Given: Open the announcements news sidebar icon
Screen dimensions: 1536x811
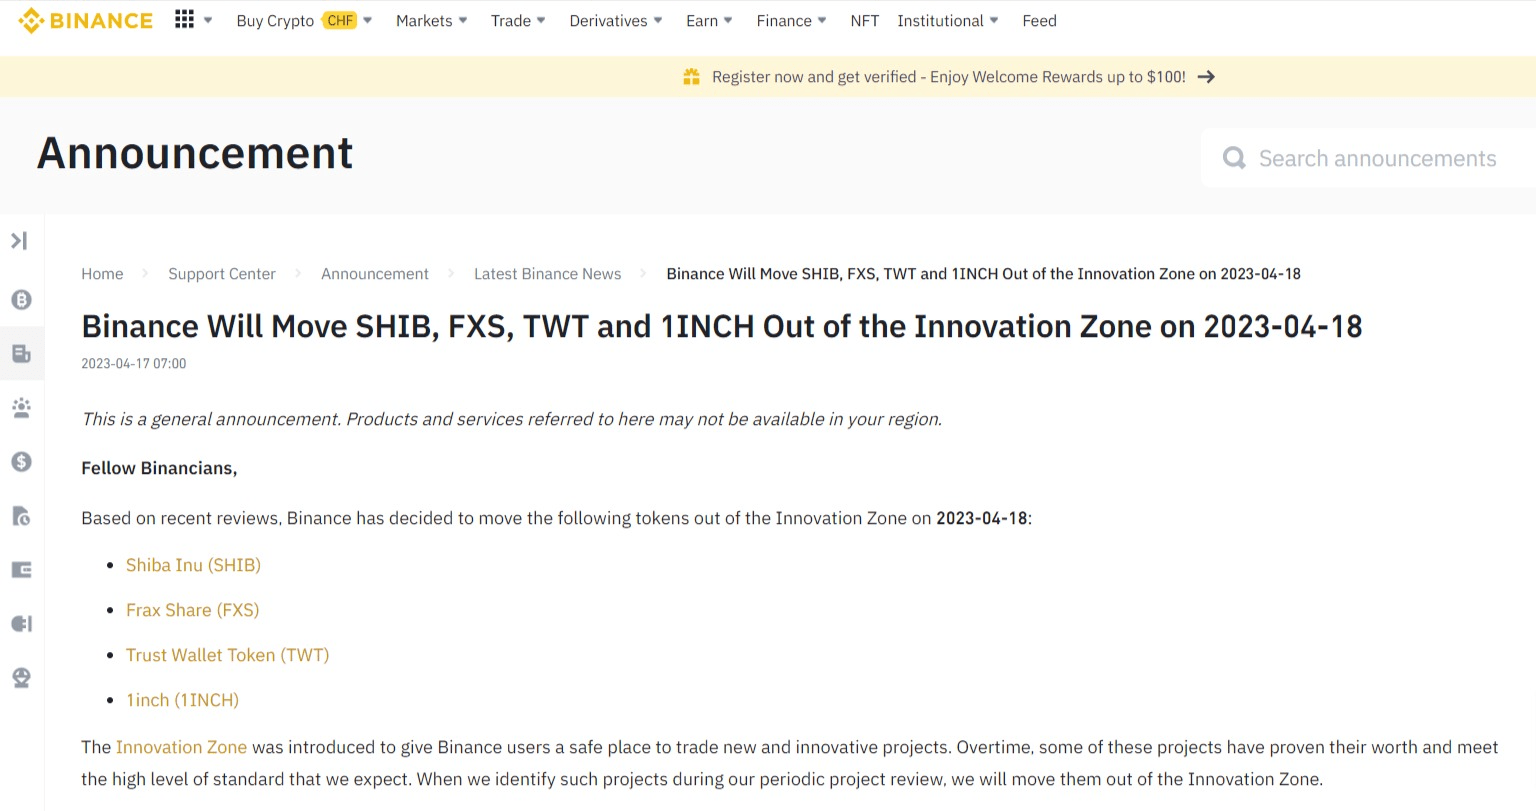Looking at the screenshot, I should [21, 353].
